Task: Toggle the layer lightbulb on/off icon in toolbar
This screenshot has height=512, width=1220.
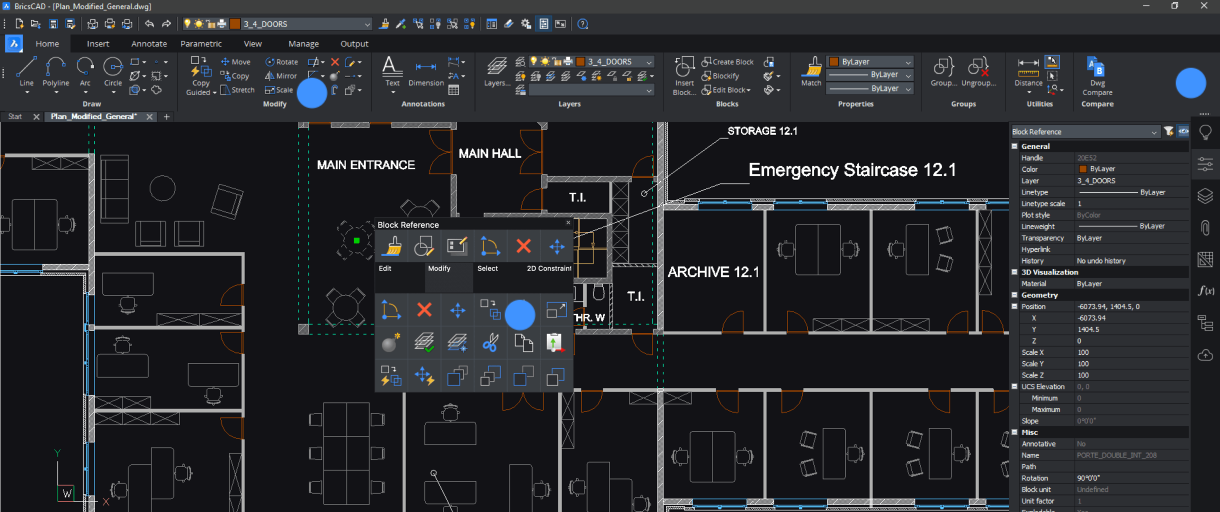Action: [x=188, y=23]
